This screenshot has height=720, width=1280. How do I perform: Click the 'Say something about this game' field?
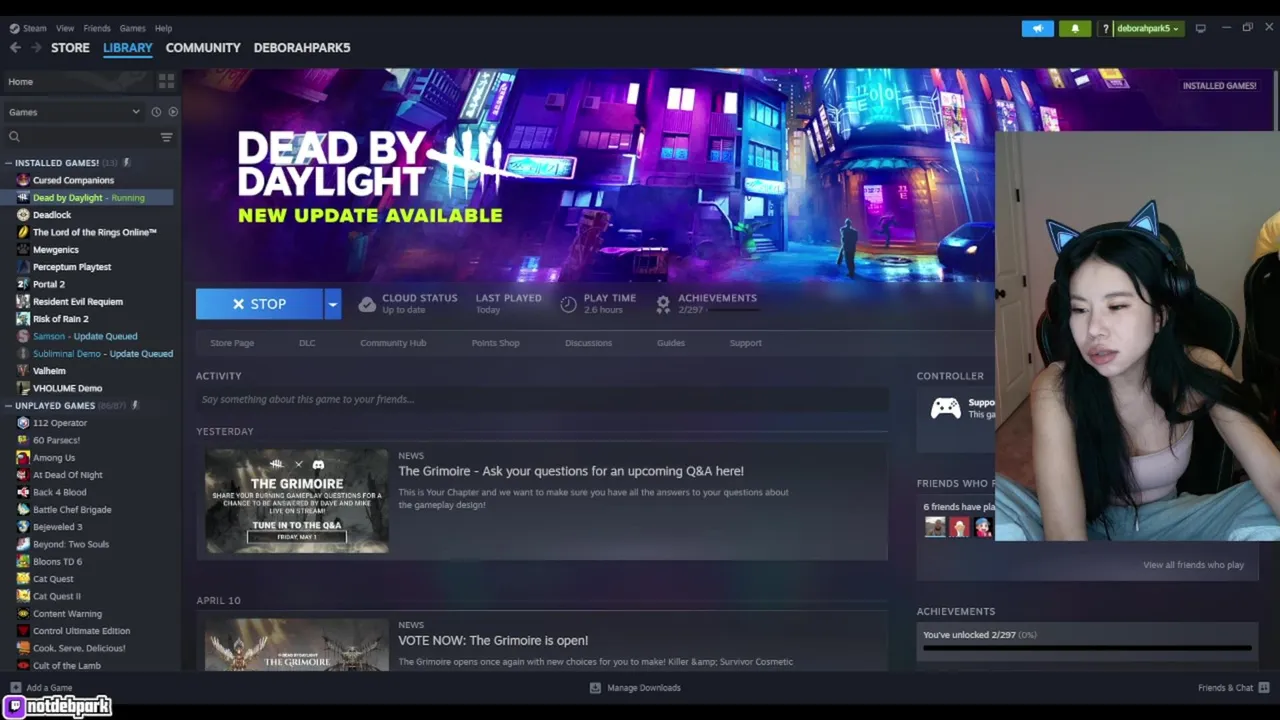pyautogui.click(x=542, y=399)
